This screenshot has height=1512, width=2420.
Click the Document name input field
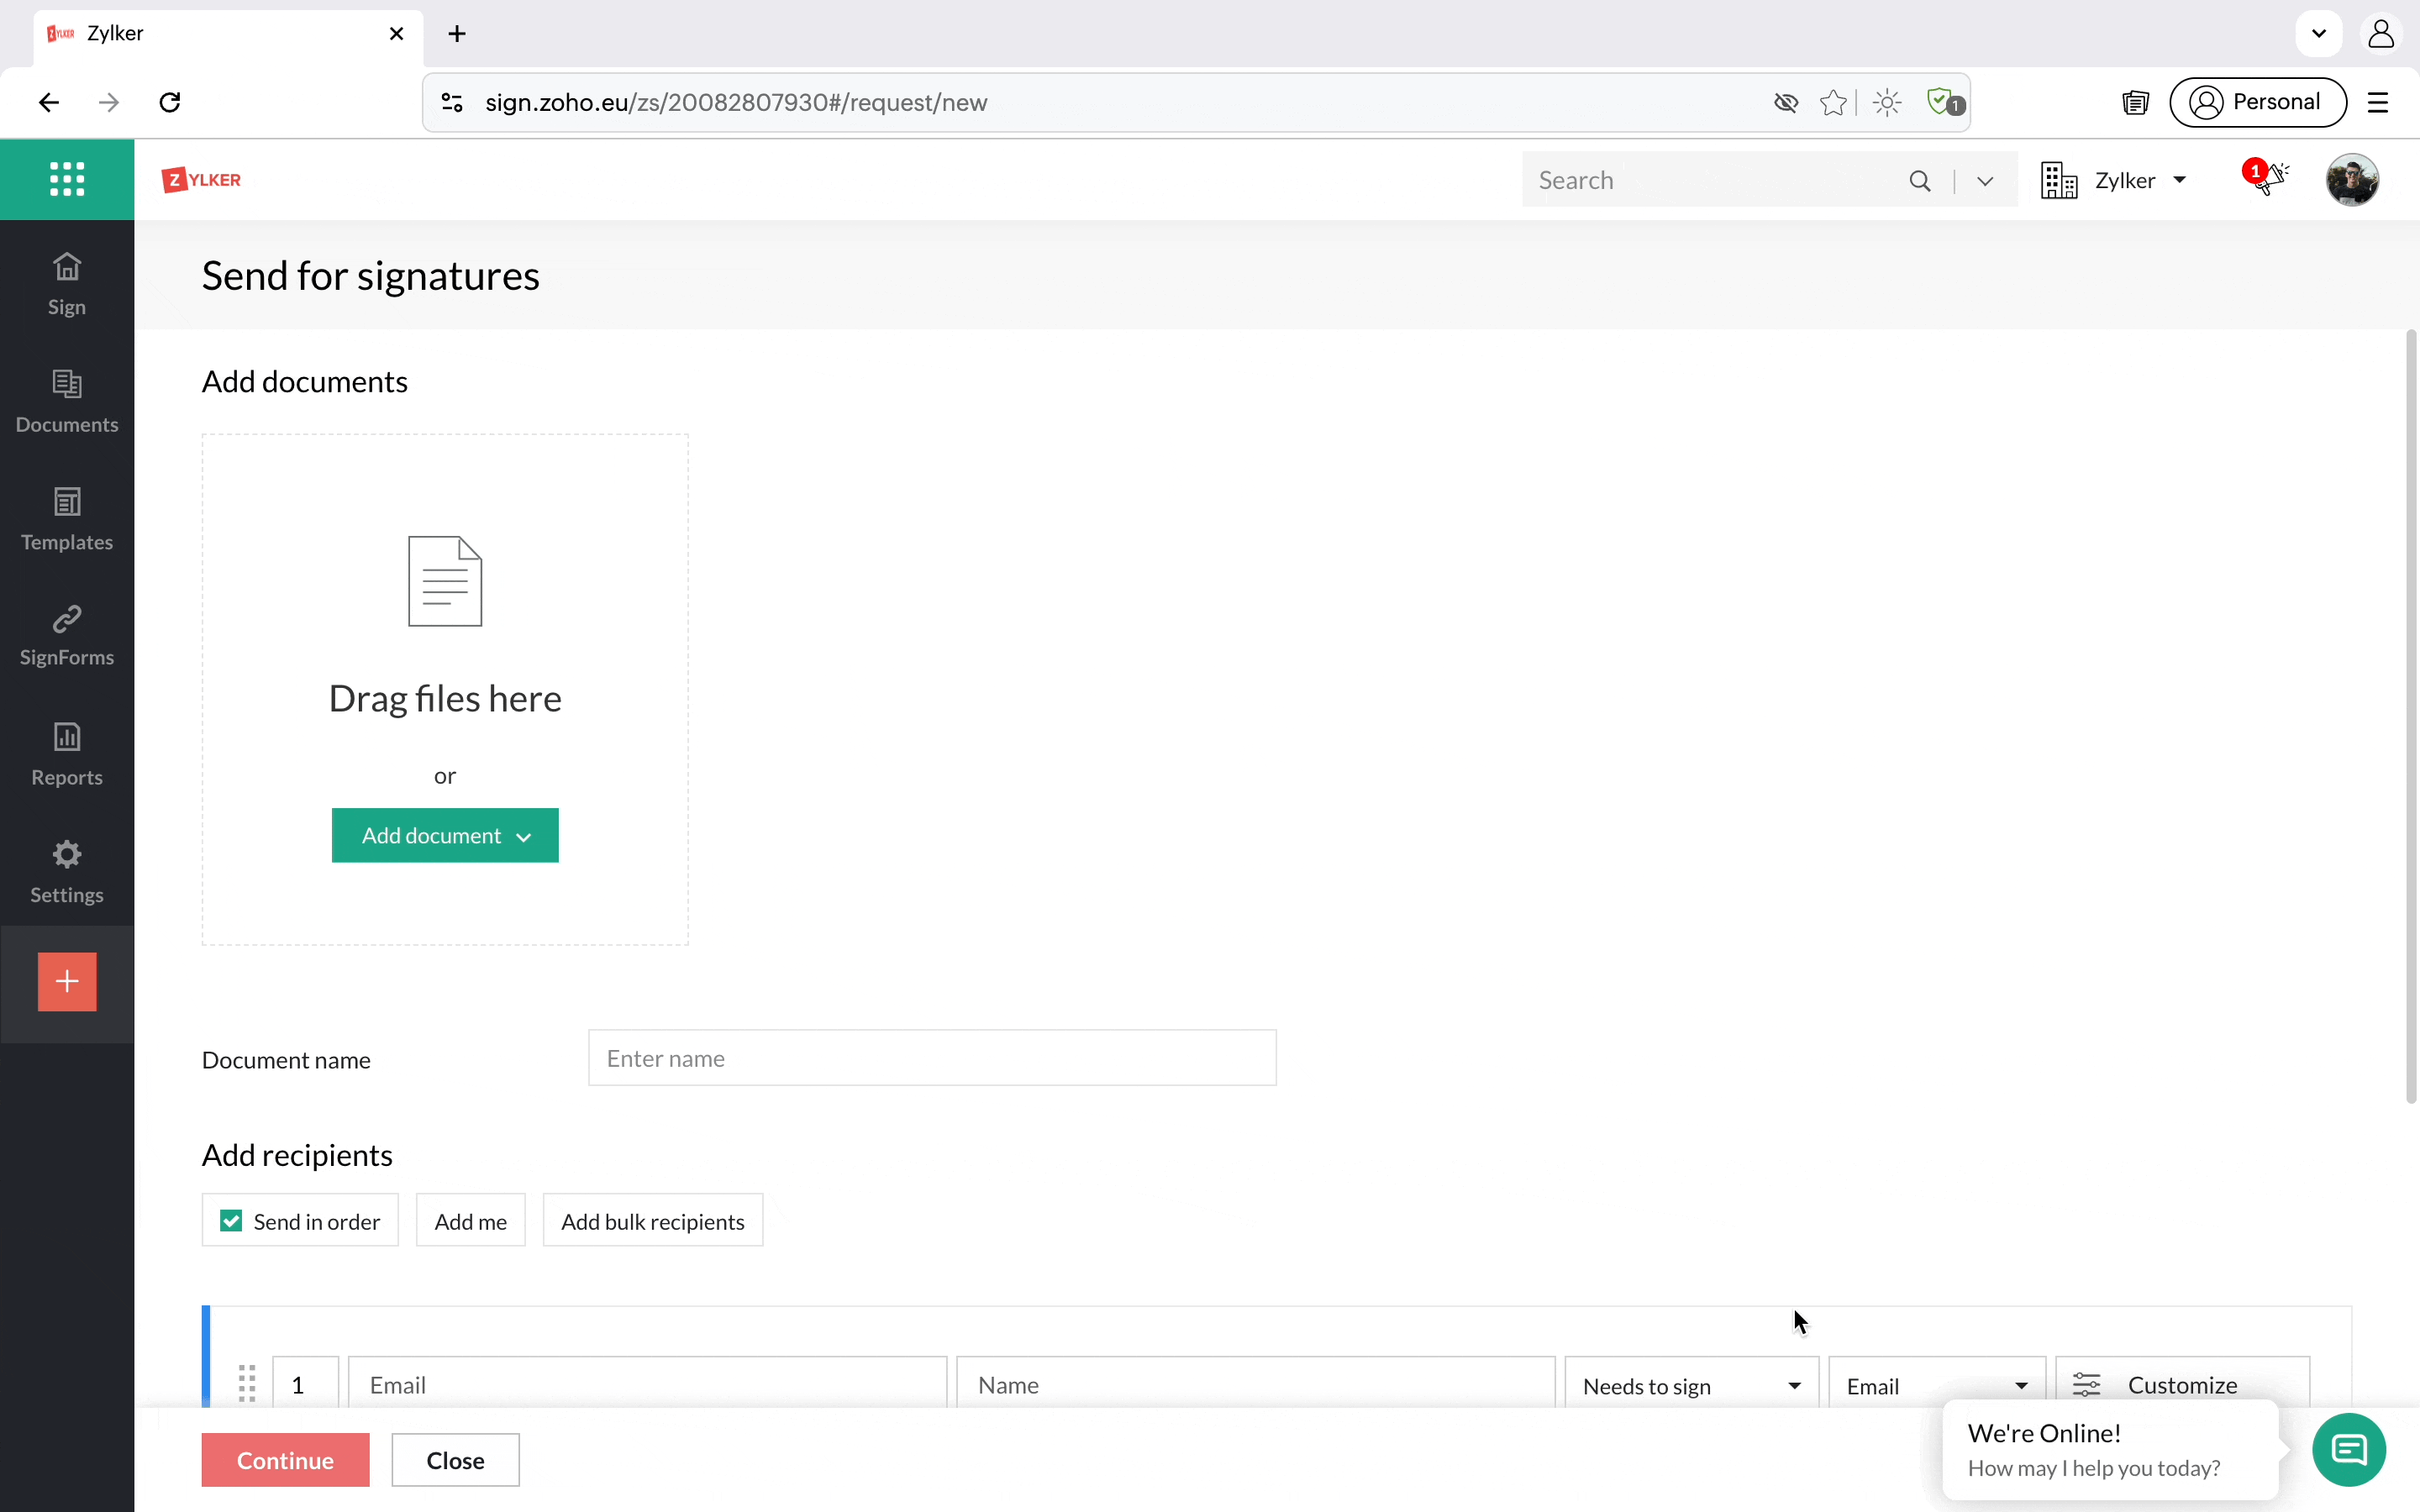click(931, 1058)
